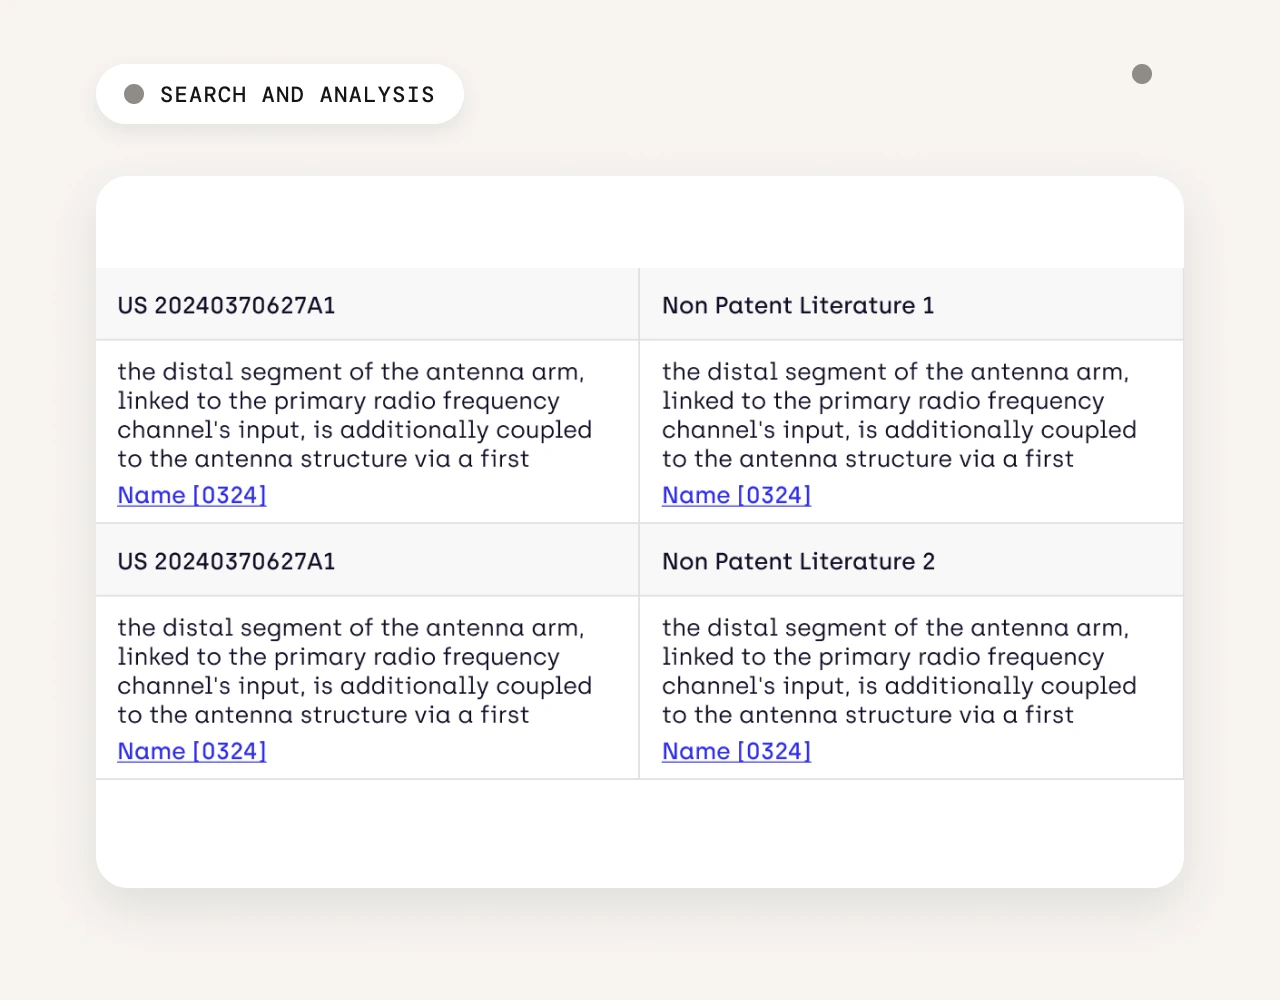Open Name [0324] link under first US patent
This screenshot has width=1280, height=1000.
point(192,495)
